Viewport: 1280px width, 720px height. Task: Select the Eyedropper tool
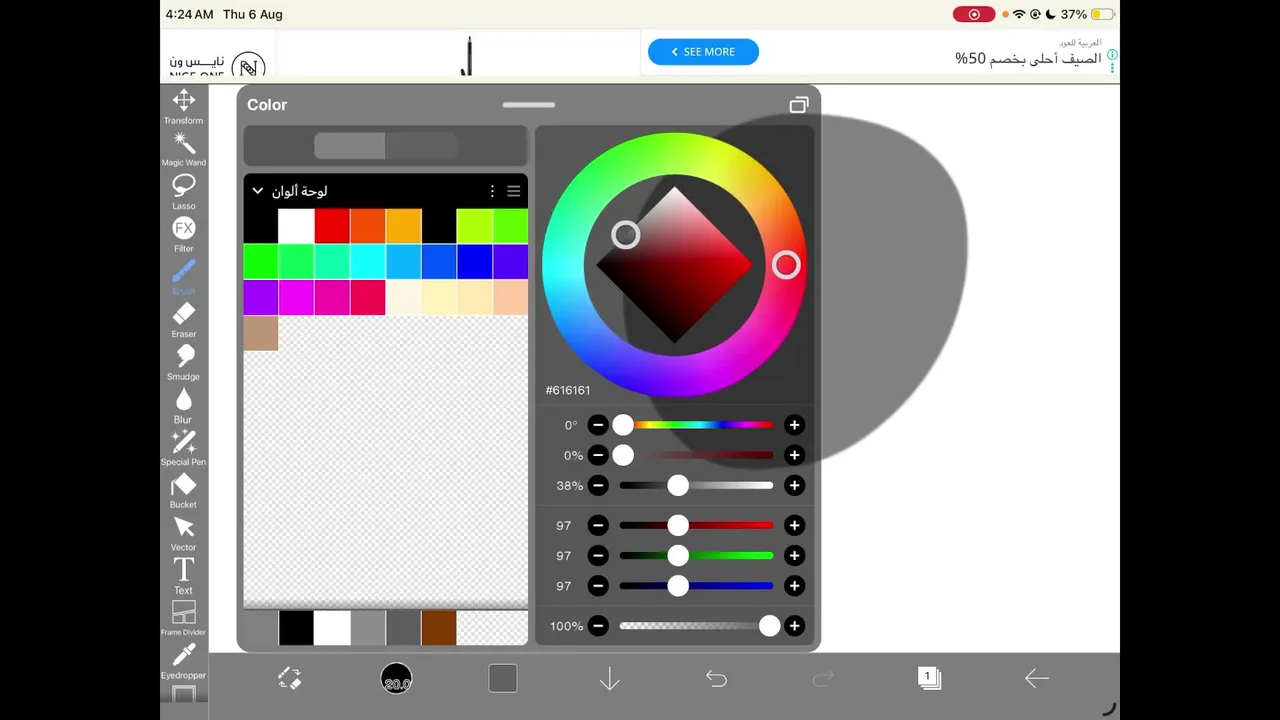[184, 661]
